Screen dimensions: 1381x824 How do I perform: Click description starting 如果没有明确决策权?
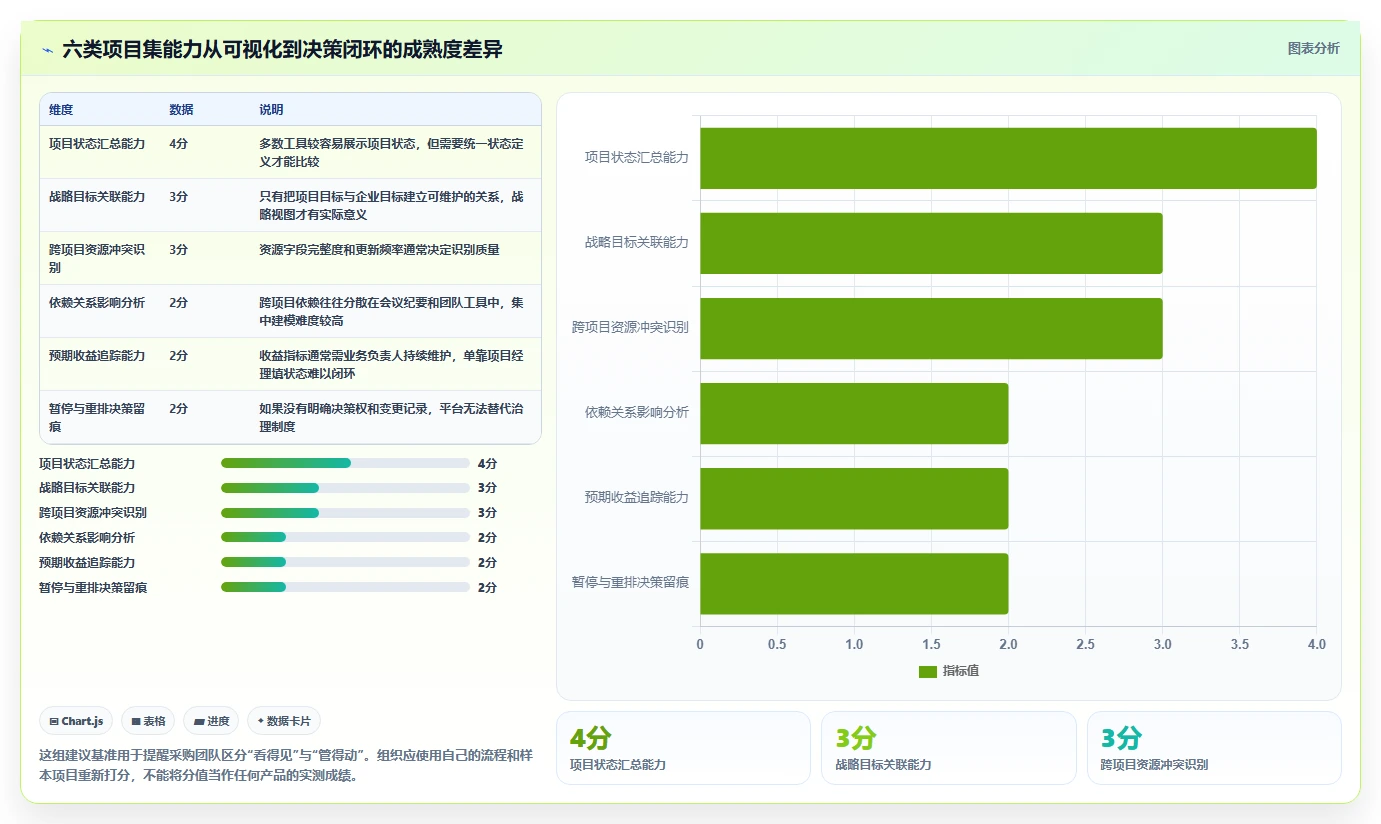click(x=391, y=418)
